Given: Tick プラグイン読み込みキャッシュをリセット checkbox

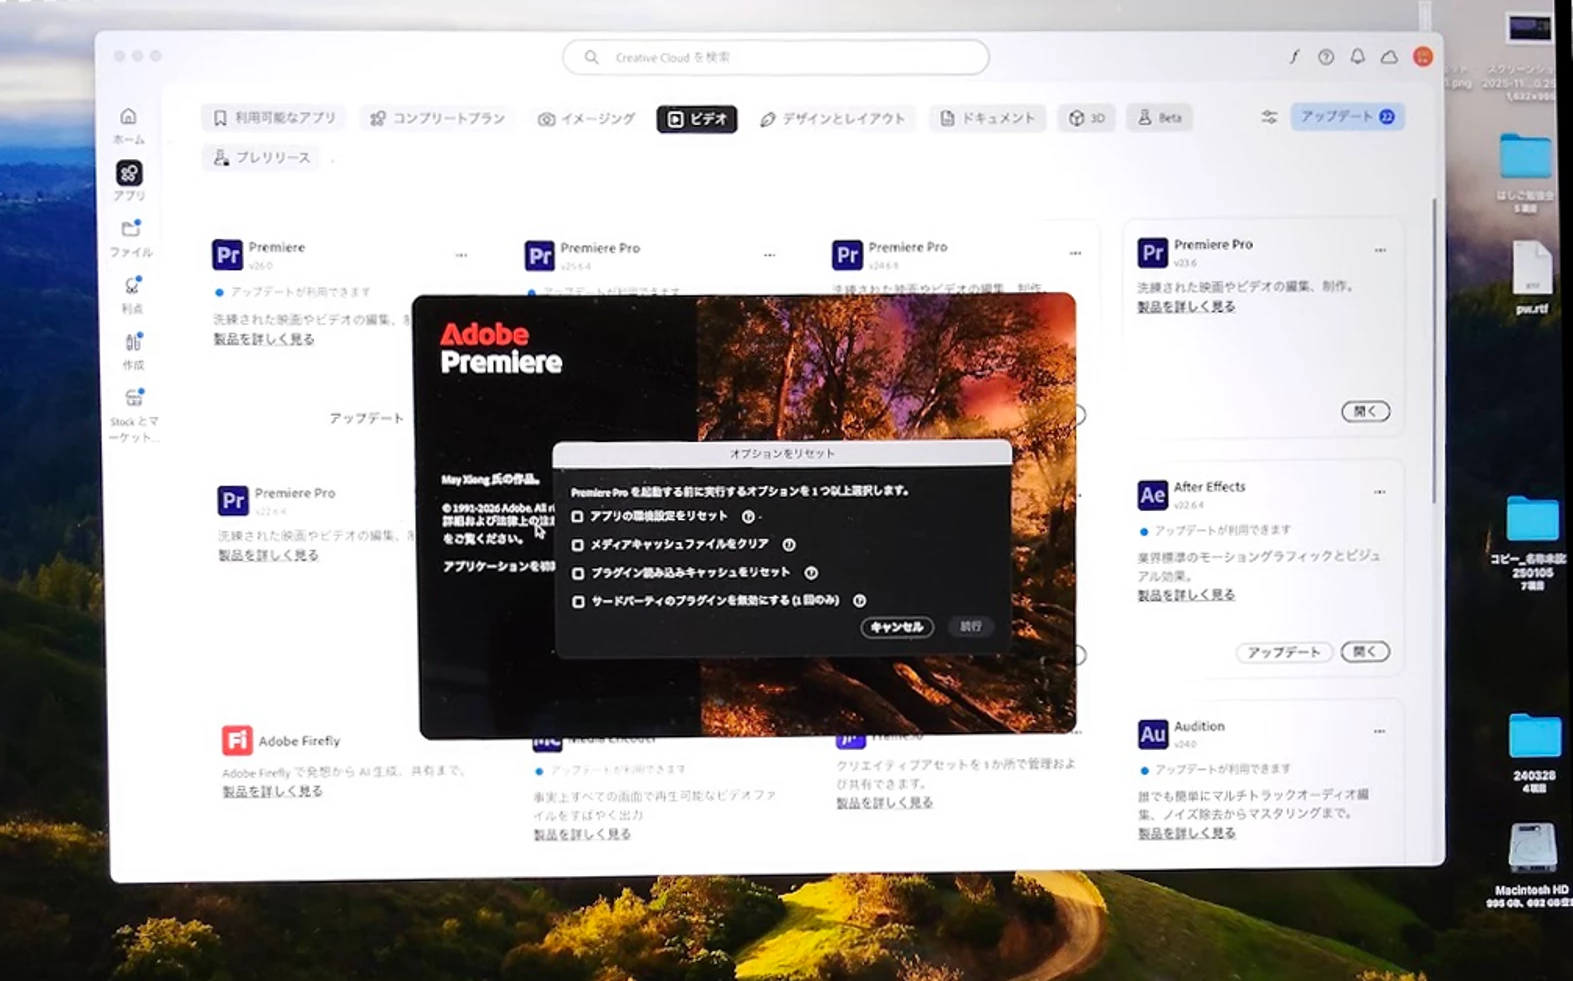Looking at the screenshot, I should coord(578,573).
